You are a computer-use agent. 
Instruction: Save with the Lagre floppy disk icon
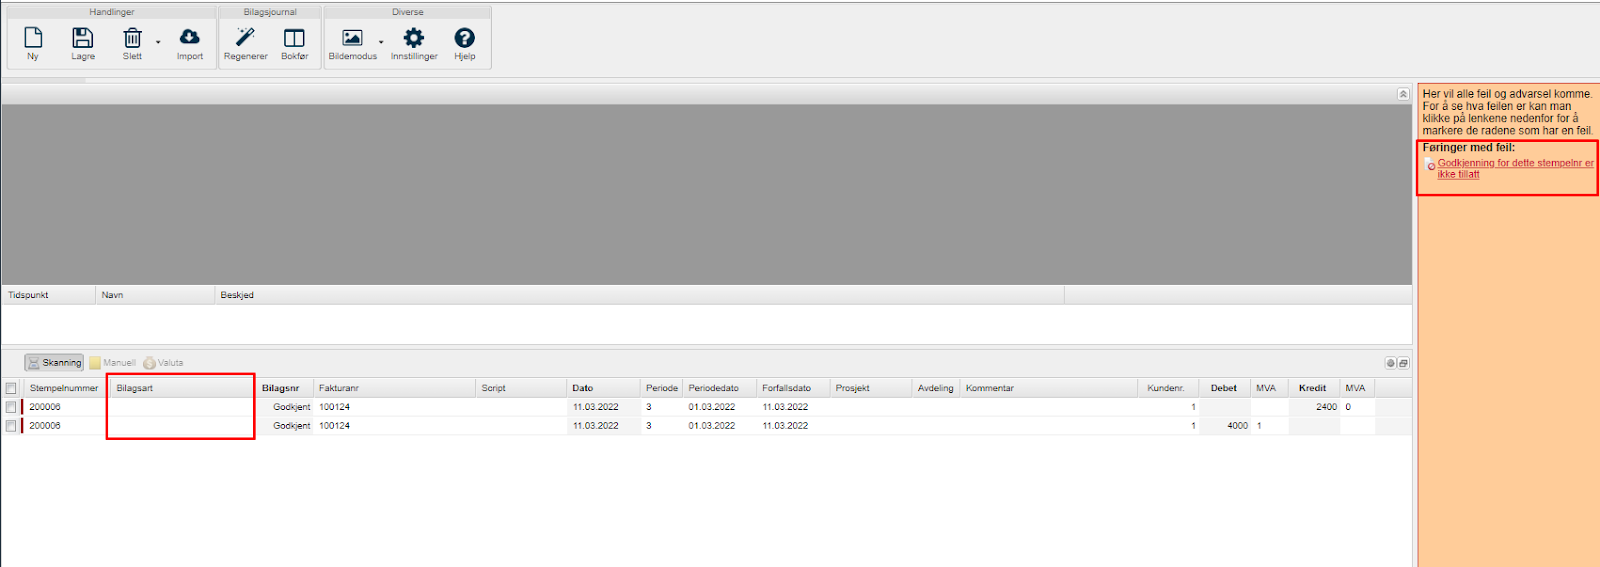point(83,39)
